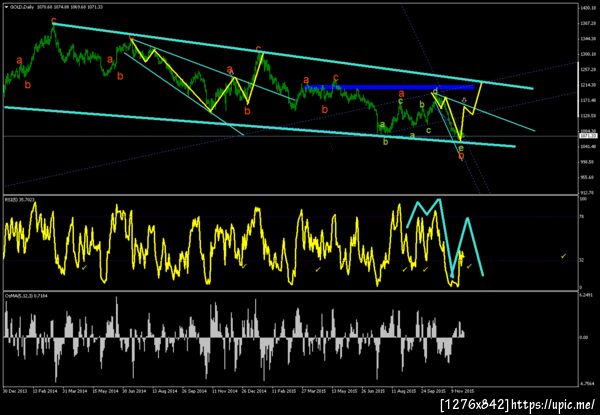Select the RSI indicator label
The image size is (600, 415).
(18, 199)
